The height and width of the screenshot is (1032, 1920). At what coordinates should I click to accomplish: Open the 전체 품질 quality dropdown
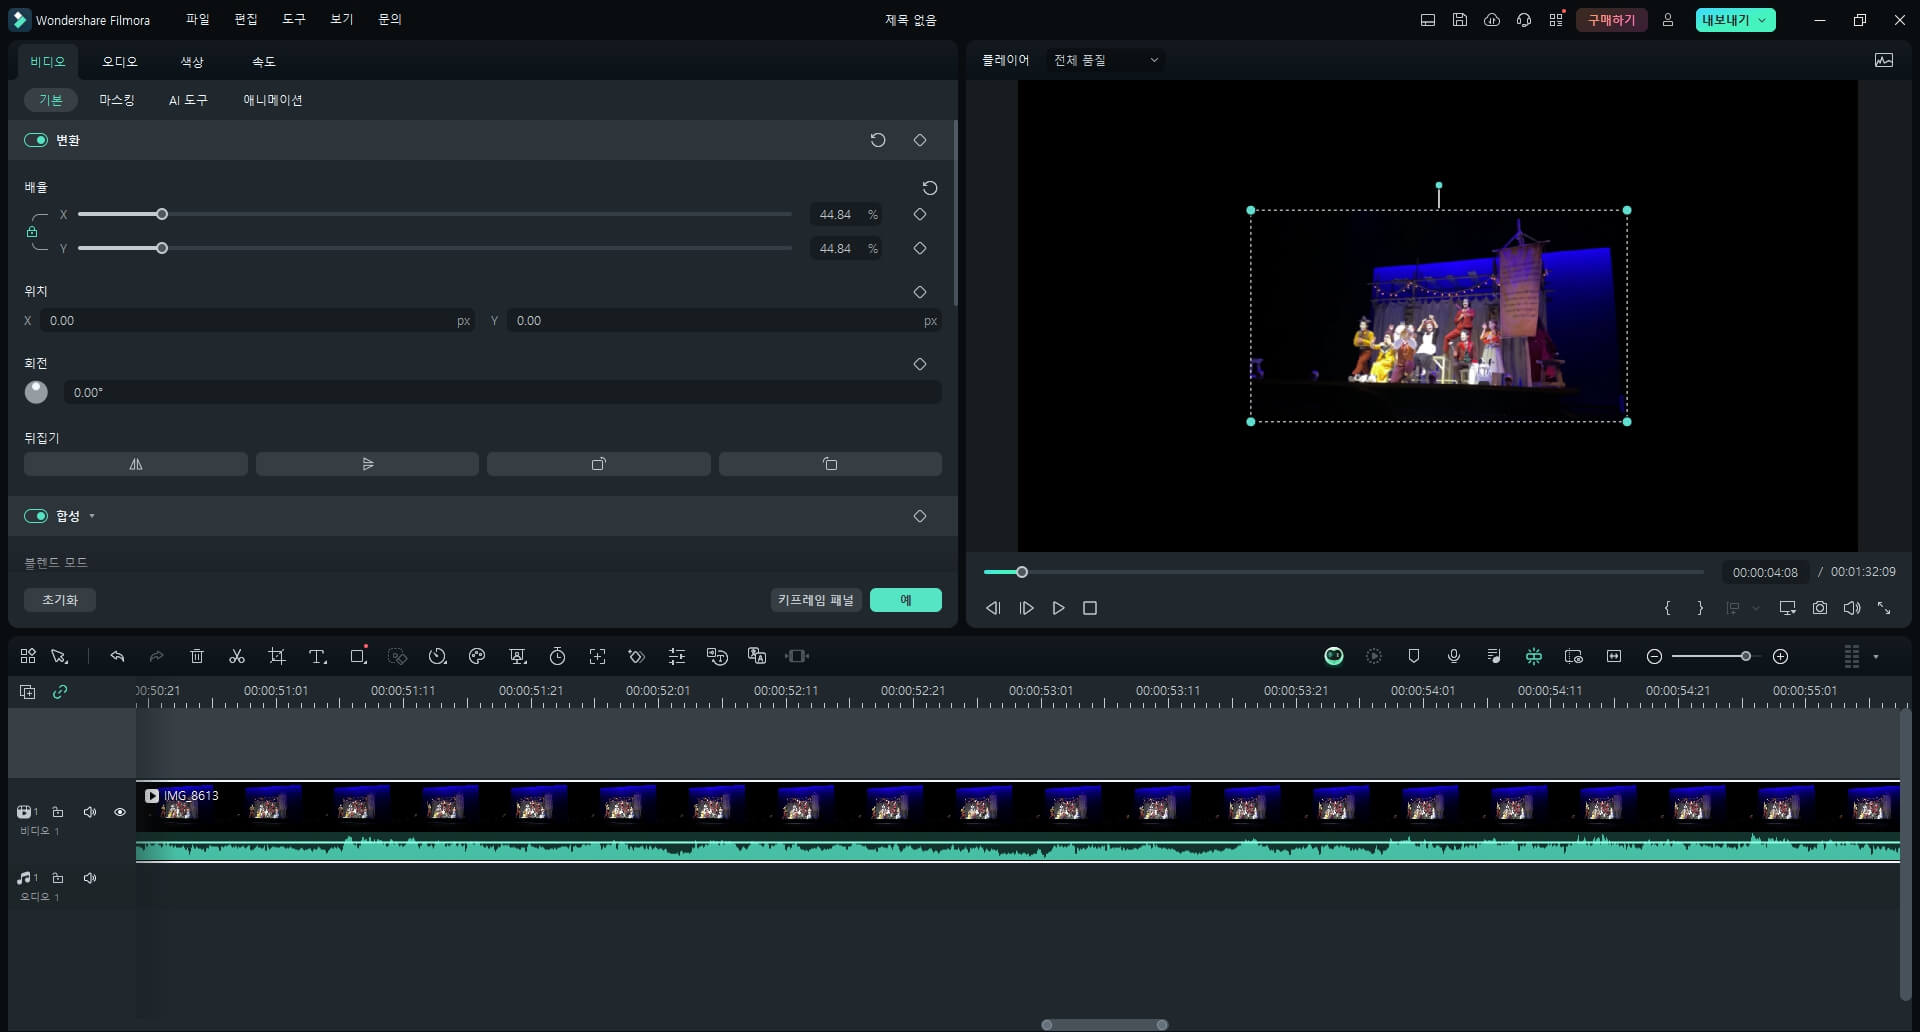pyautogui.click(x=1106, y=60)
